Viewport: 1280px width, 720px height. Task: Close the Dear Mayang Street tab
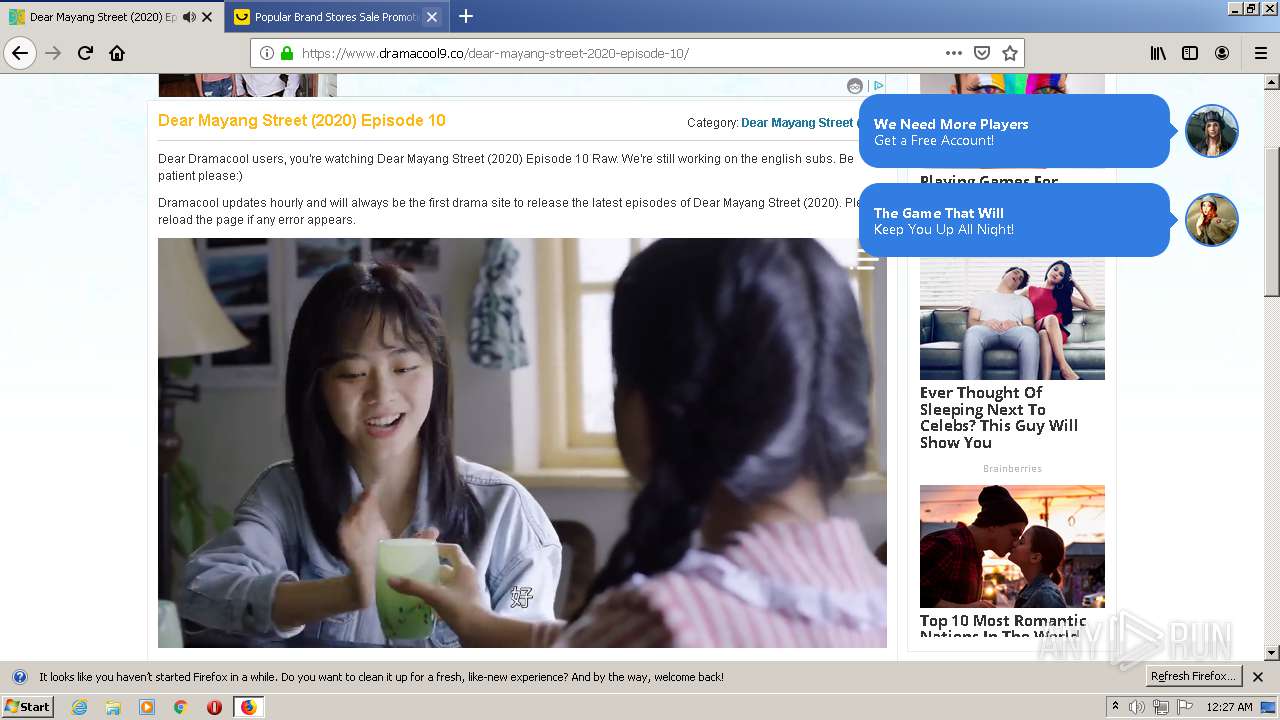pos(207,17)
